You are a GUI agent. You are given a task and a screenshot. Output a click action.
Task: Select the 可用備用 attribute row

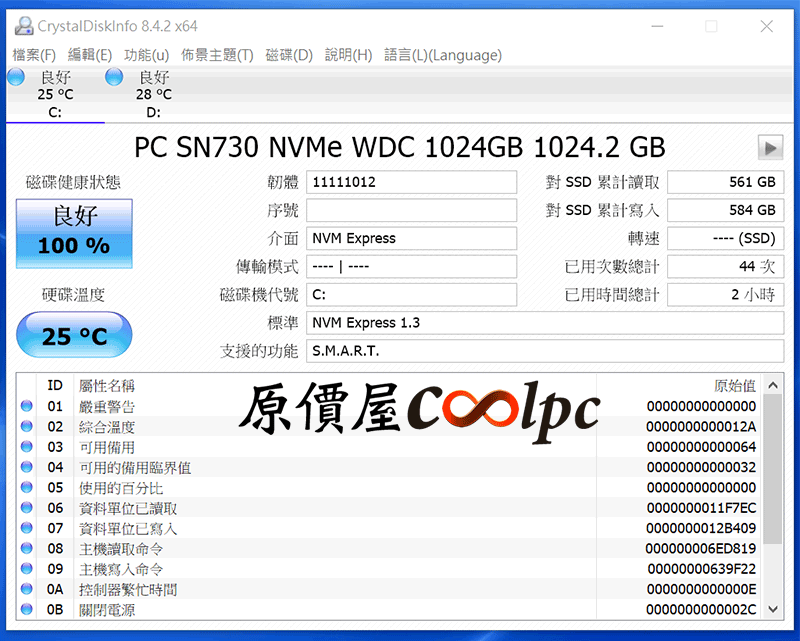click(390, 447)
